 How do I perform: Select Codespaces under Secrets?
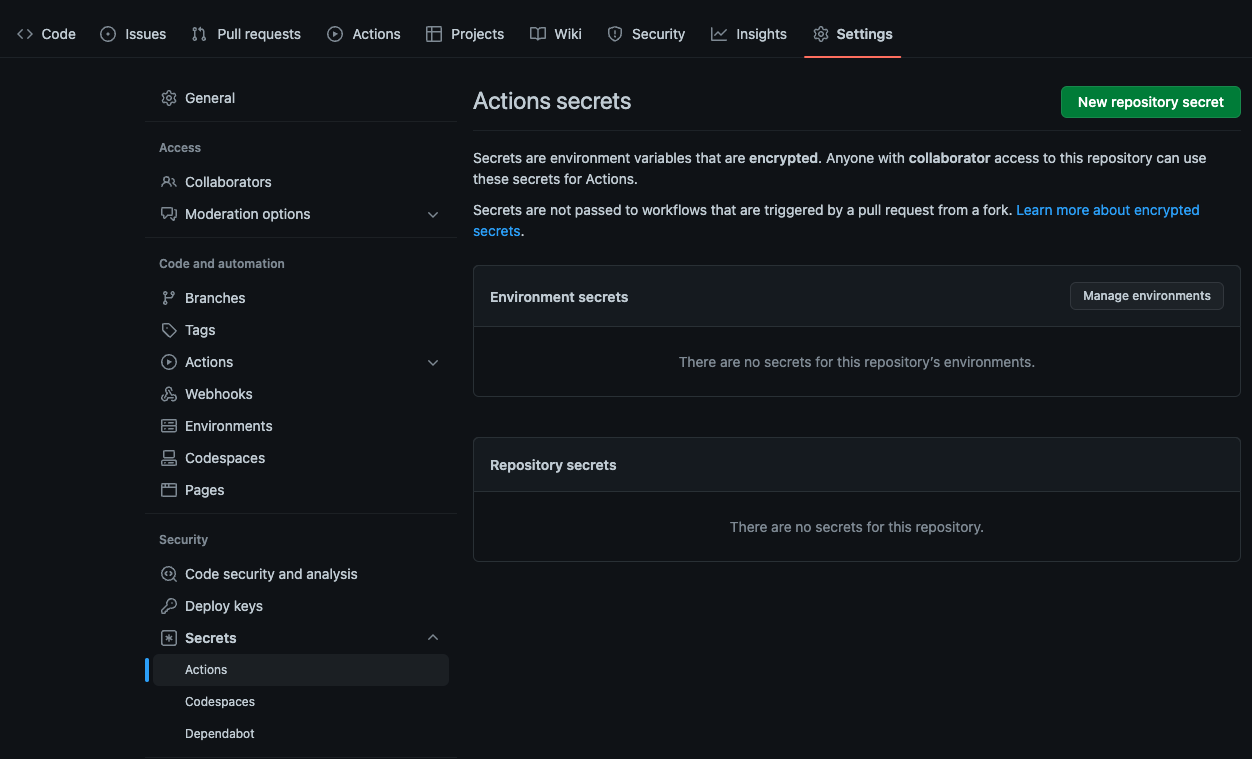click(x=300, y=702)
